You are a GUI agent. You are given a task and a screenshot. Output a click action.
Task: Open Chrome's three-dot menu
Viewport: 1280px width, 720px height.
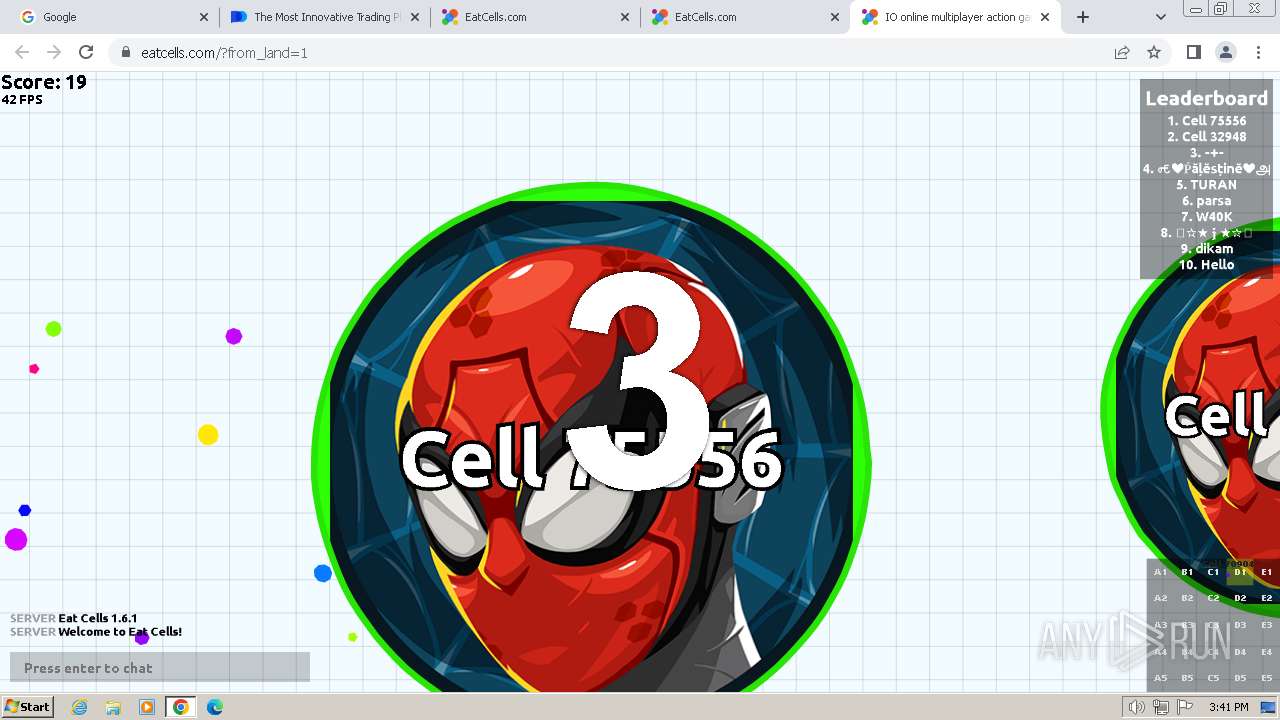coord(1258,52)
